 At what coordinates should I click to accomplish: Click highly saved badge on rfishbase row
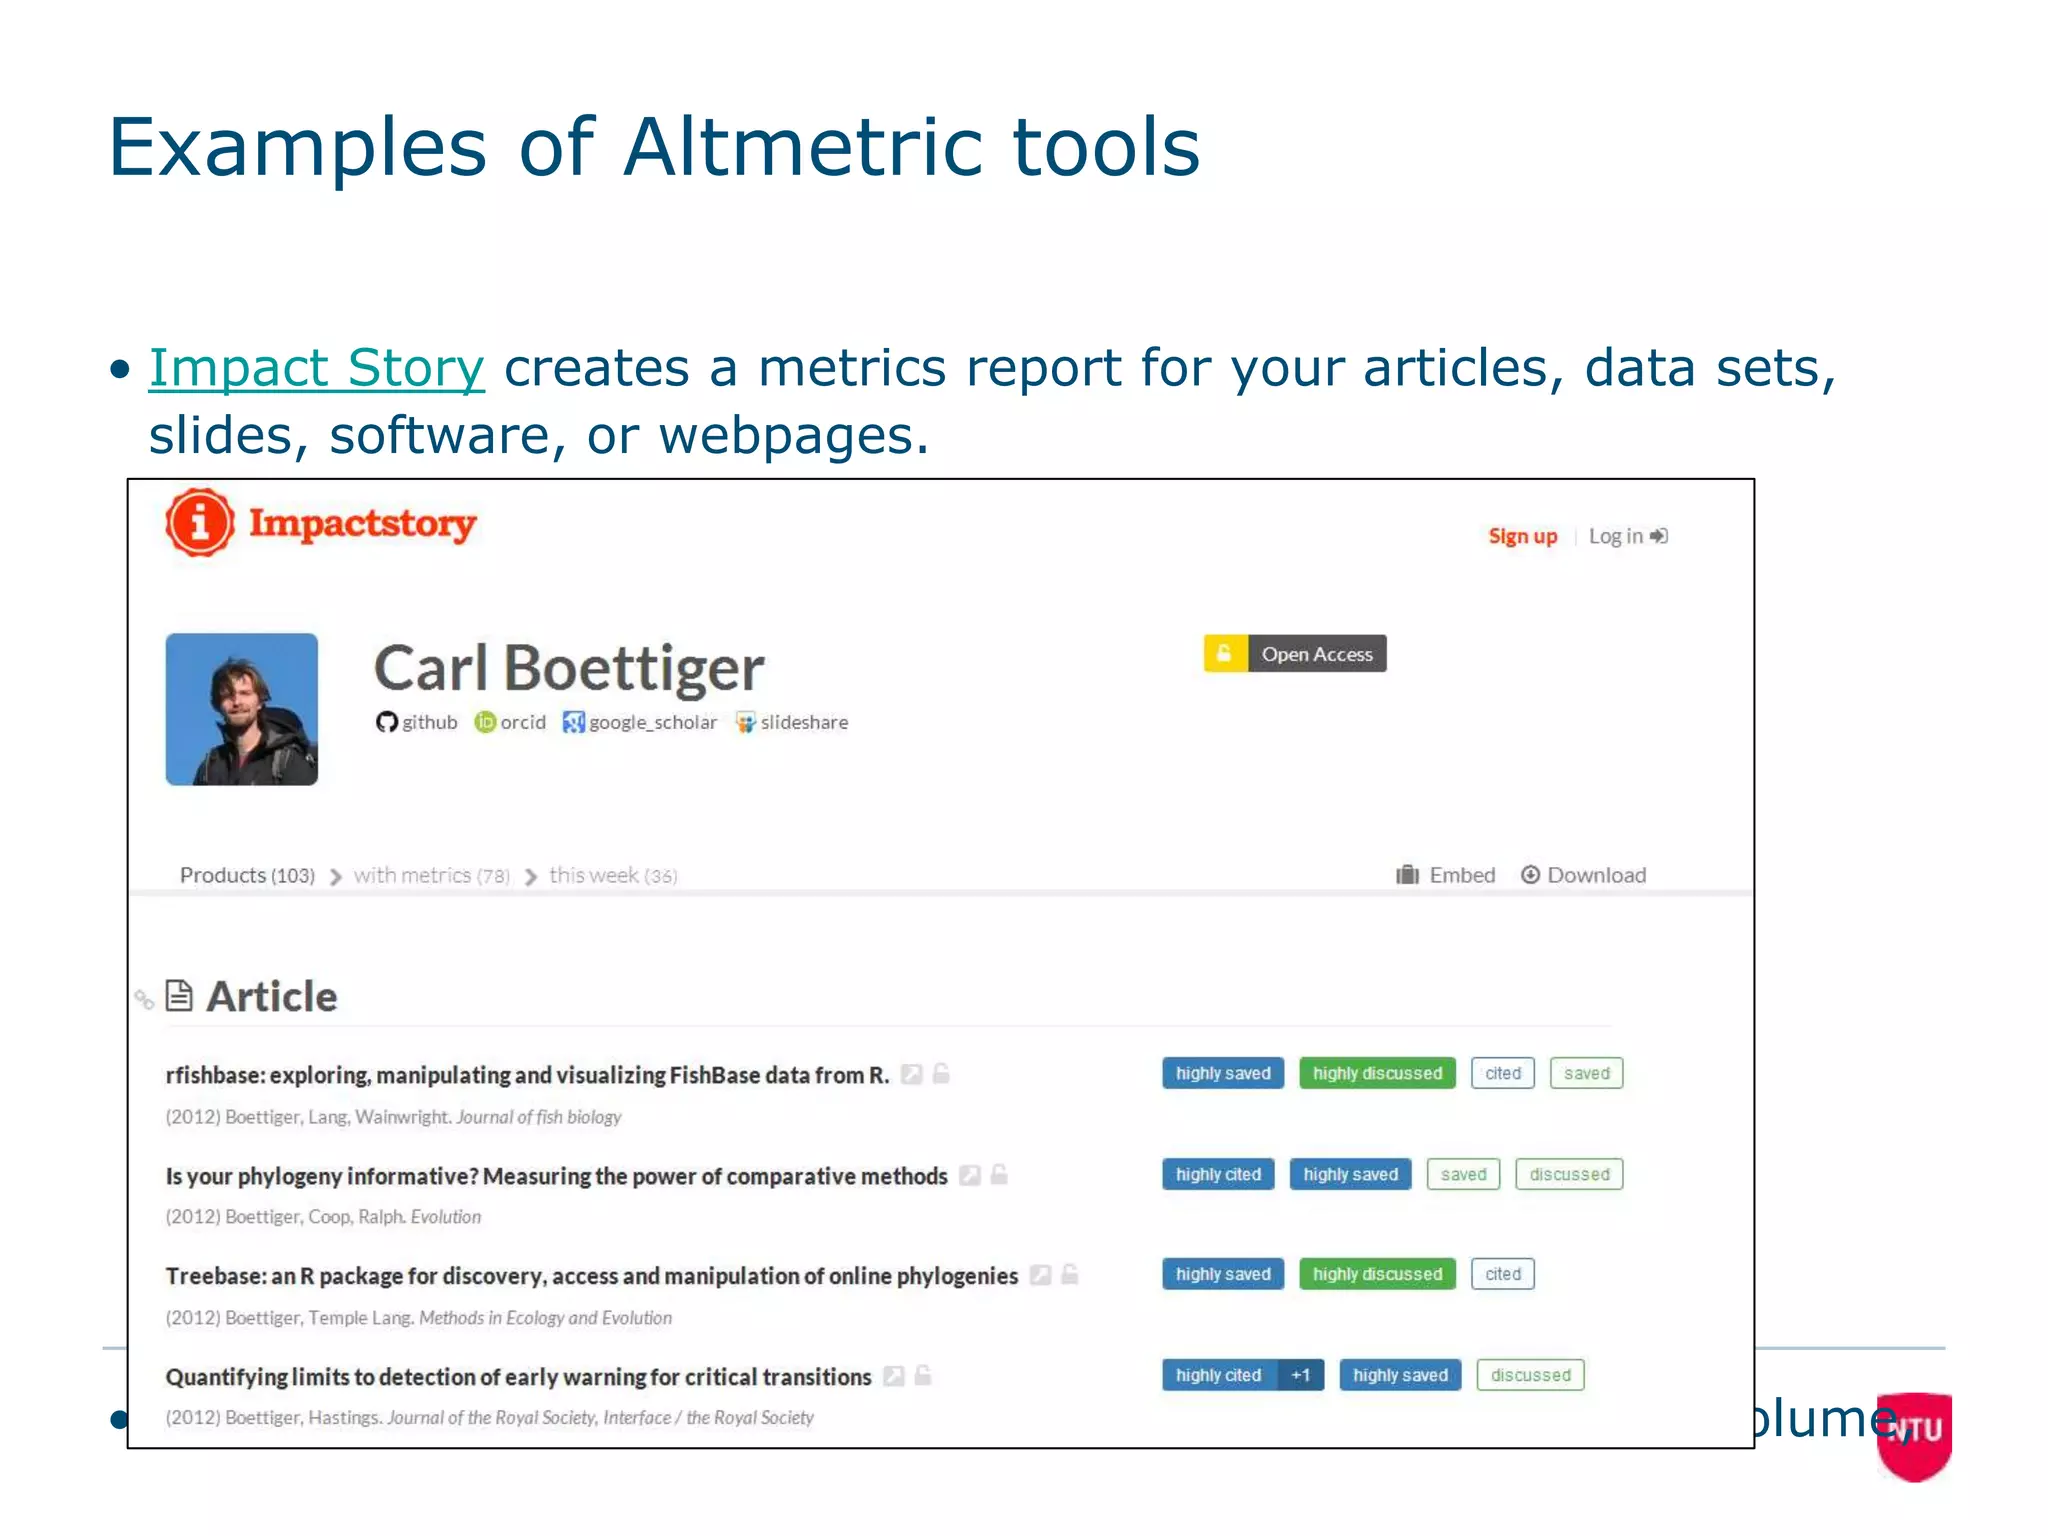pos(1223,1073)
